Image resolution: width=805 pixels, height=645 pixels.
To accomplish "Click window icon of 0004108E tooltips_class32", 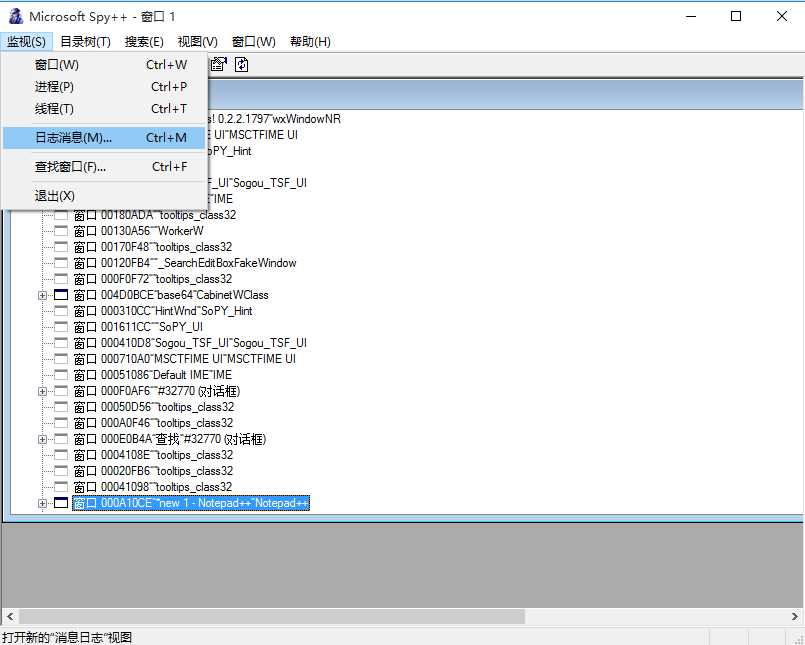I will click(x=61, y=455).
